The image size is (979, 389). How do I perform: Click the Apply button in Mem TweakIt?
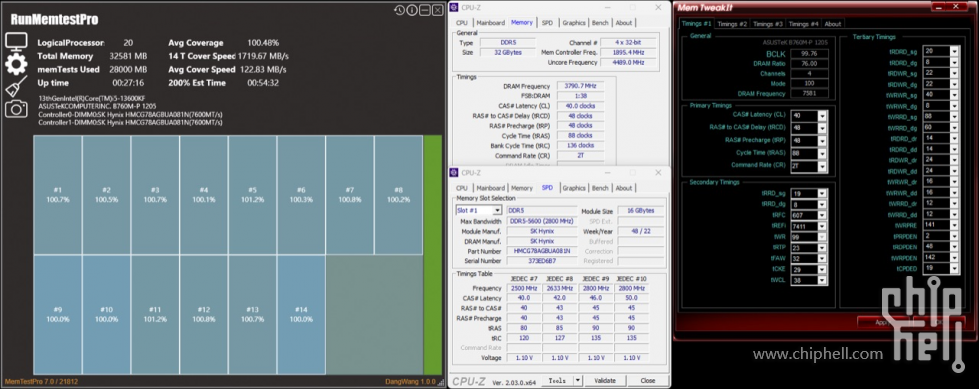tap(883, 322)
